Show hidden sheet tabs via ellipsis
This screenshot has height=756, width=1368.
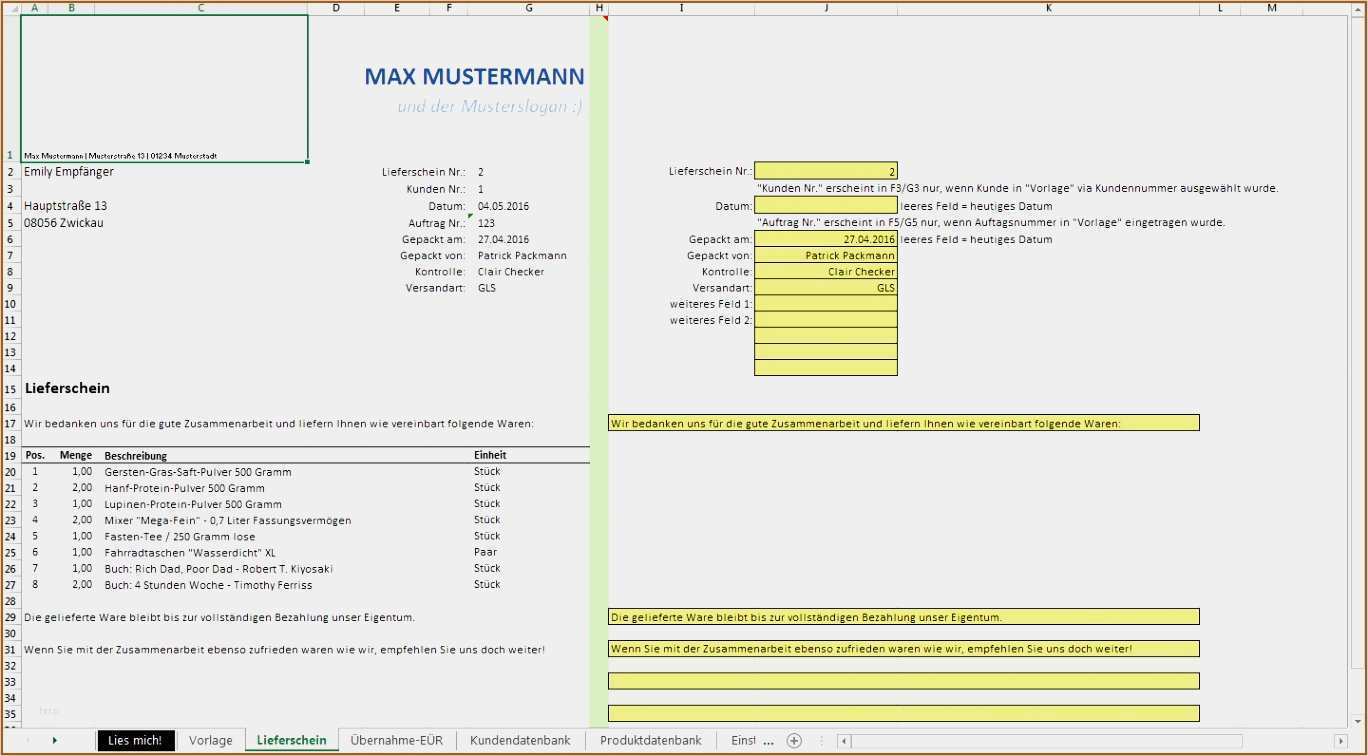768,741
